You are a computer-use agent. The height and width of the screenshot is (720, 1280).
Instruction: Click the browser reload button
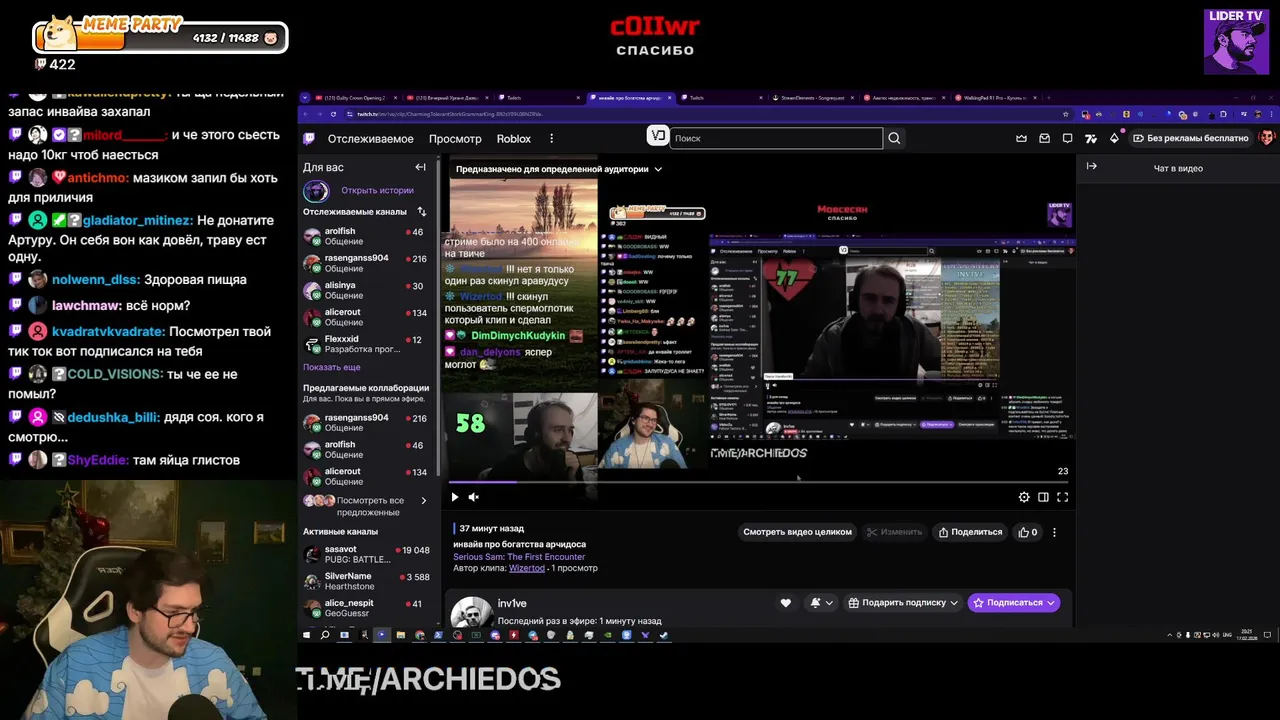[x=334, y=114]
